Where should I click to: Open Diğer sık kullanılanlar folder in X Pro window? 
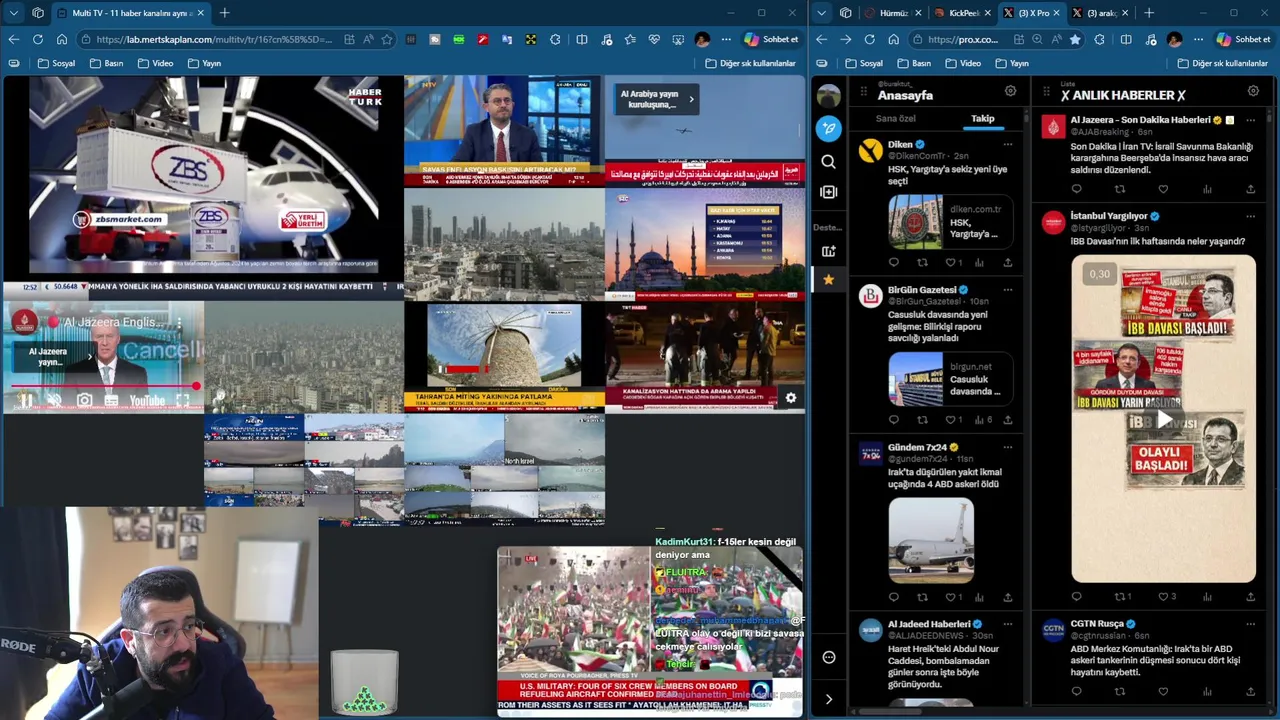1222,63
